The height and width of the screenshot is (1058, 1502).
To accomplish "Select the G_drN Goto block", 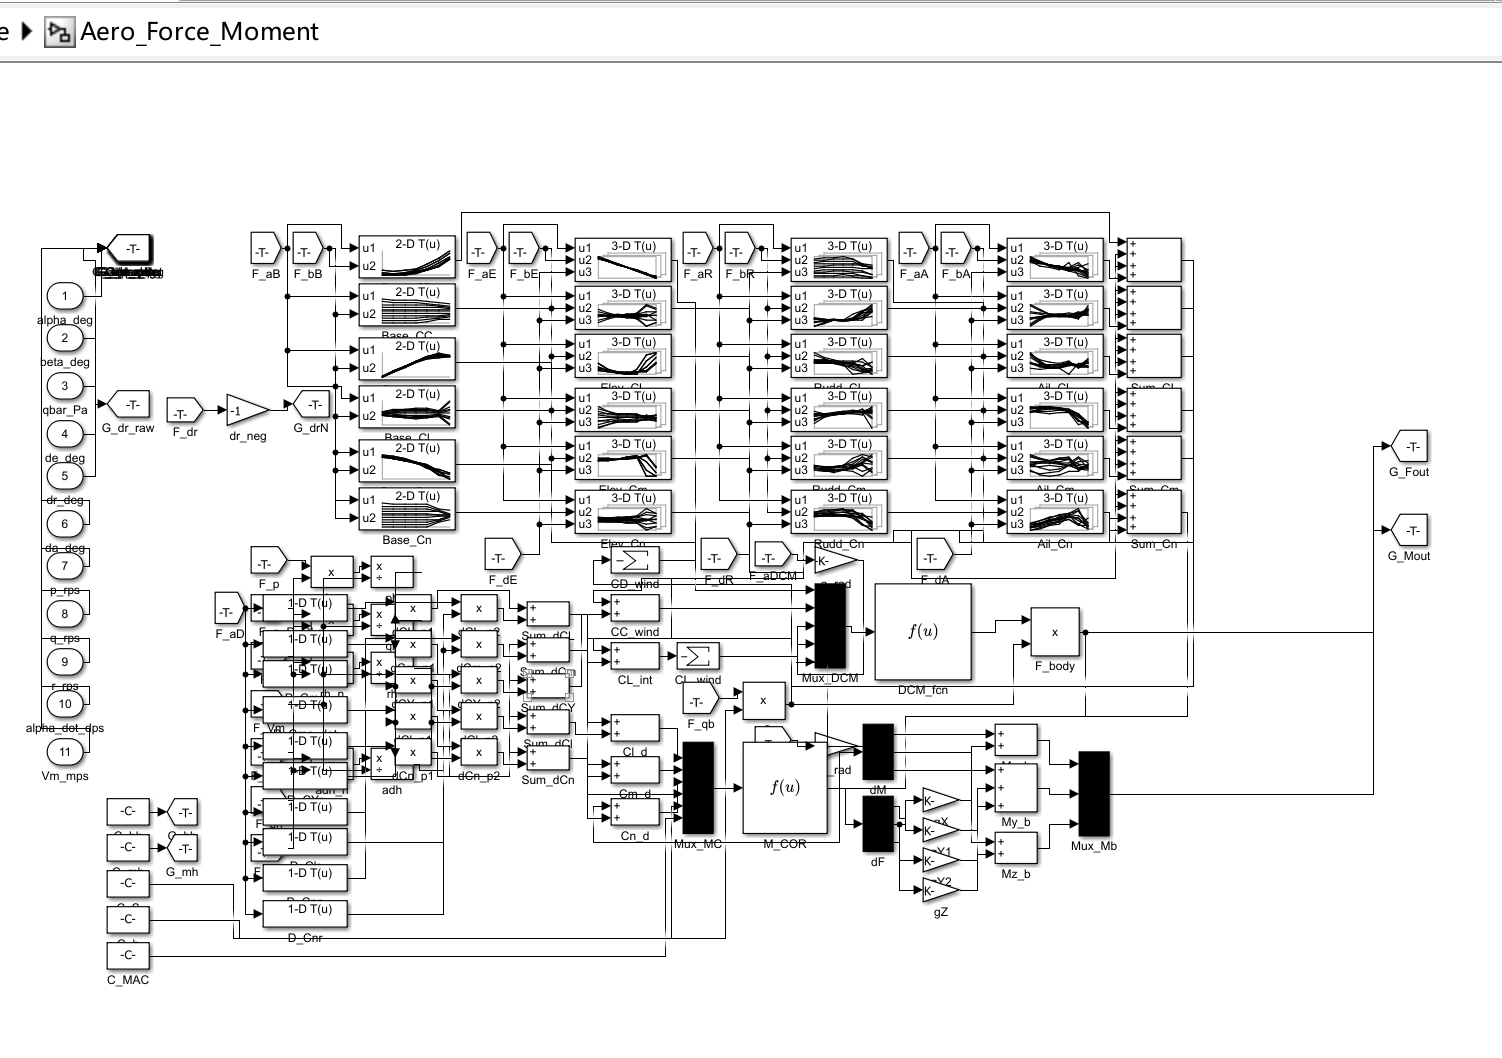I will [311, 405].
